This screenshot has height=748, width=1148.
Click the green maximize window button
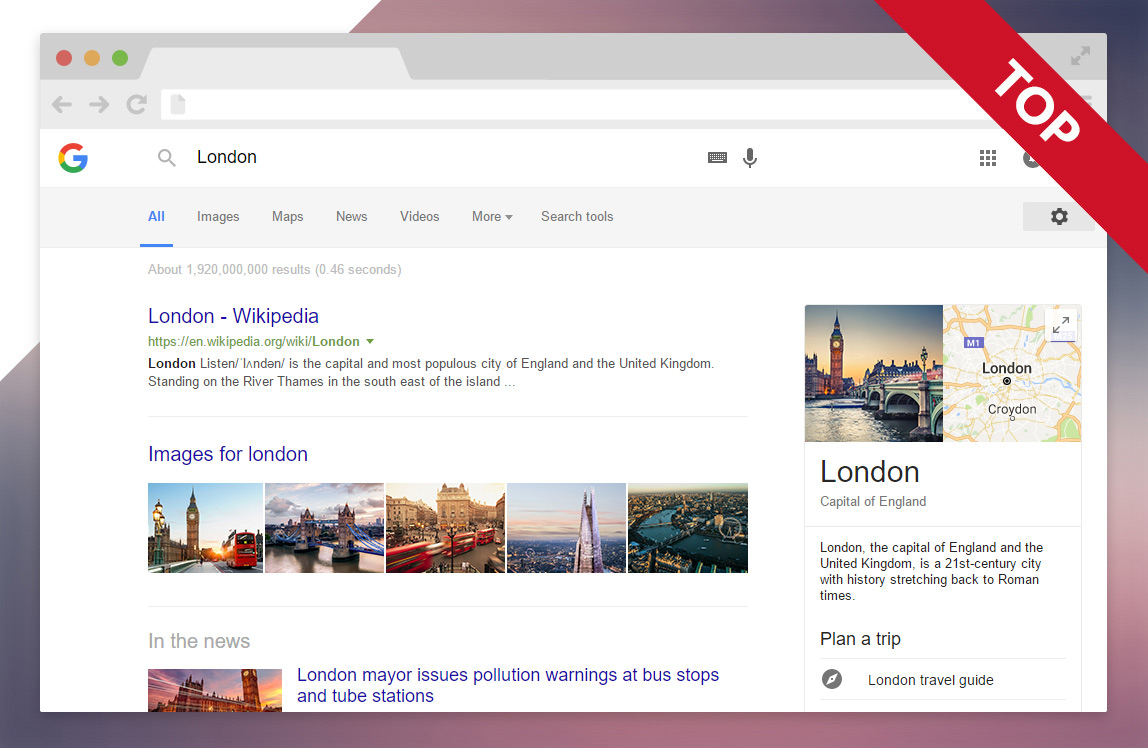(120, 58)
